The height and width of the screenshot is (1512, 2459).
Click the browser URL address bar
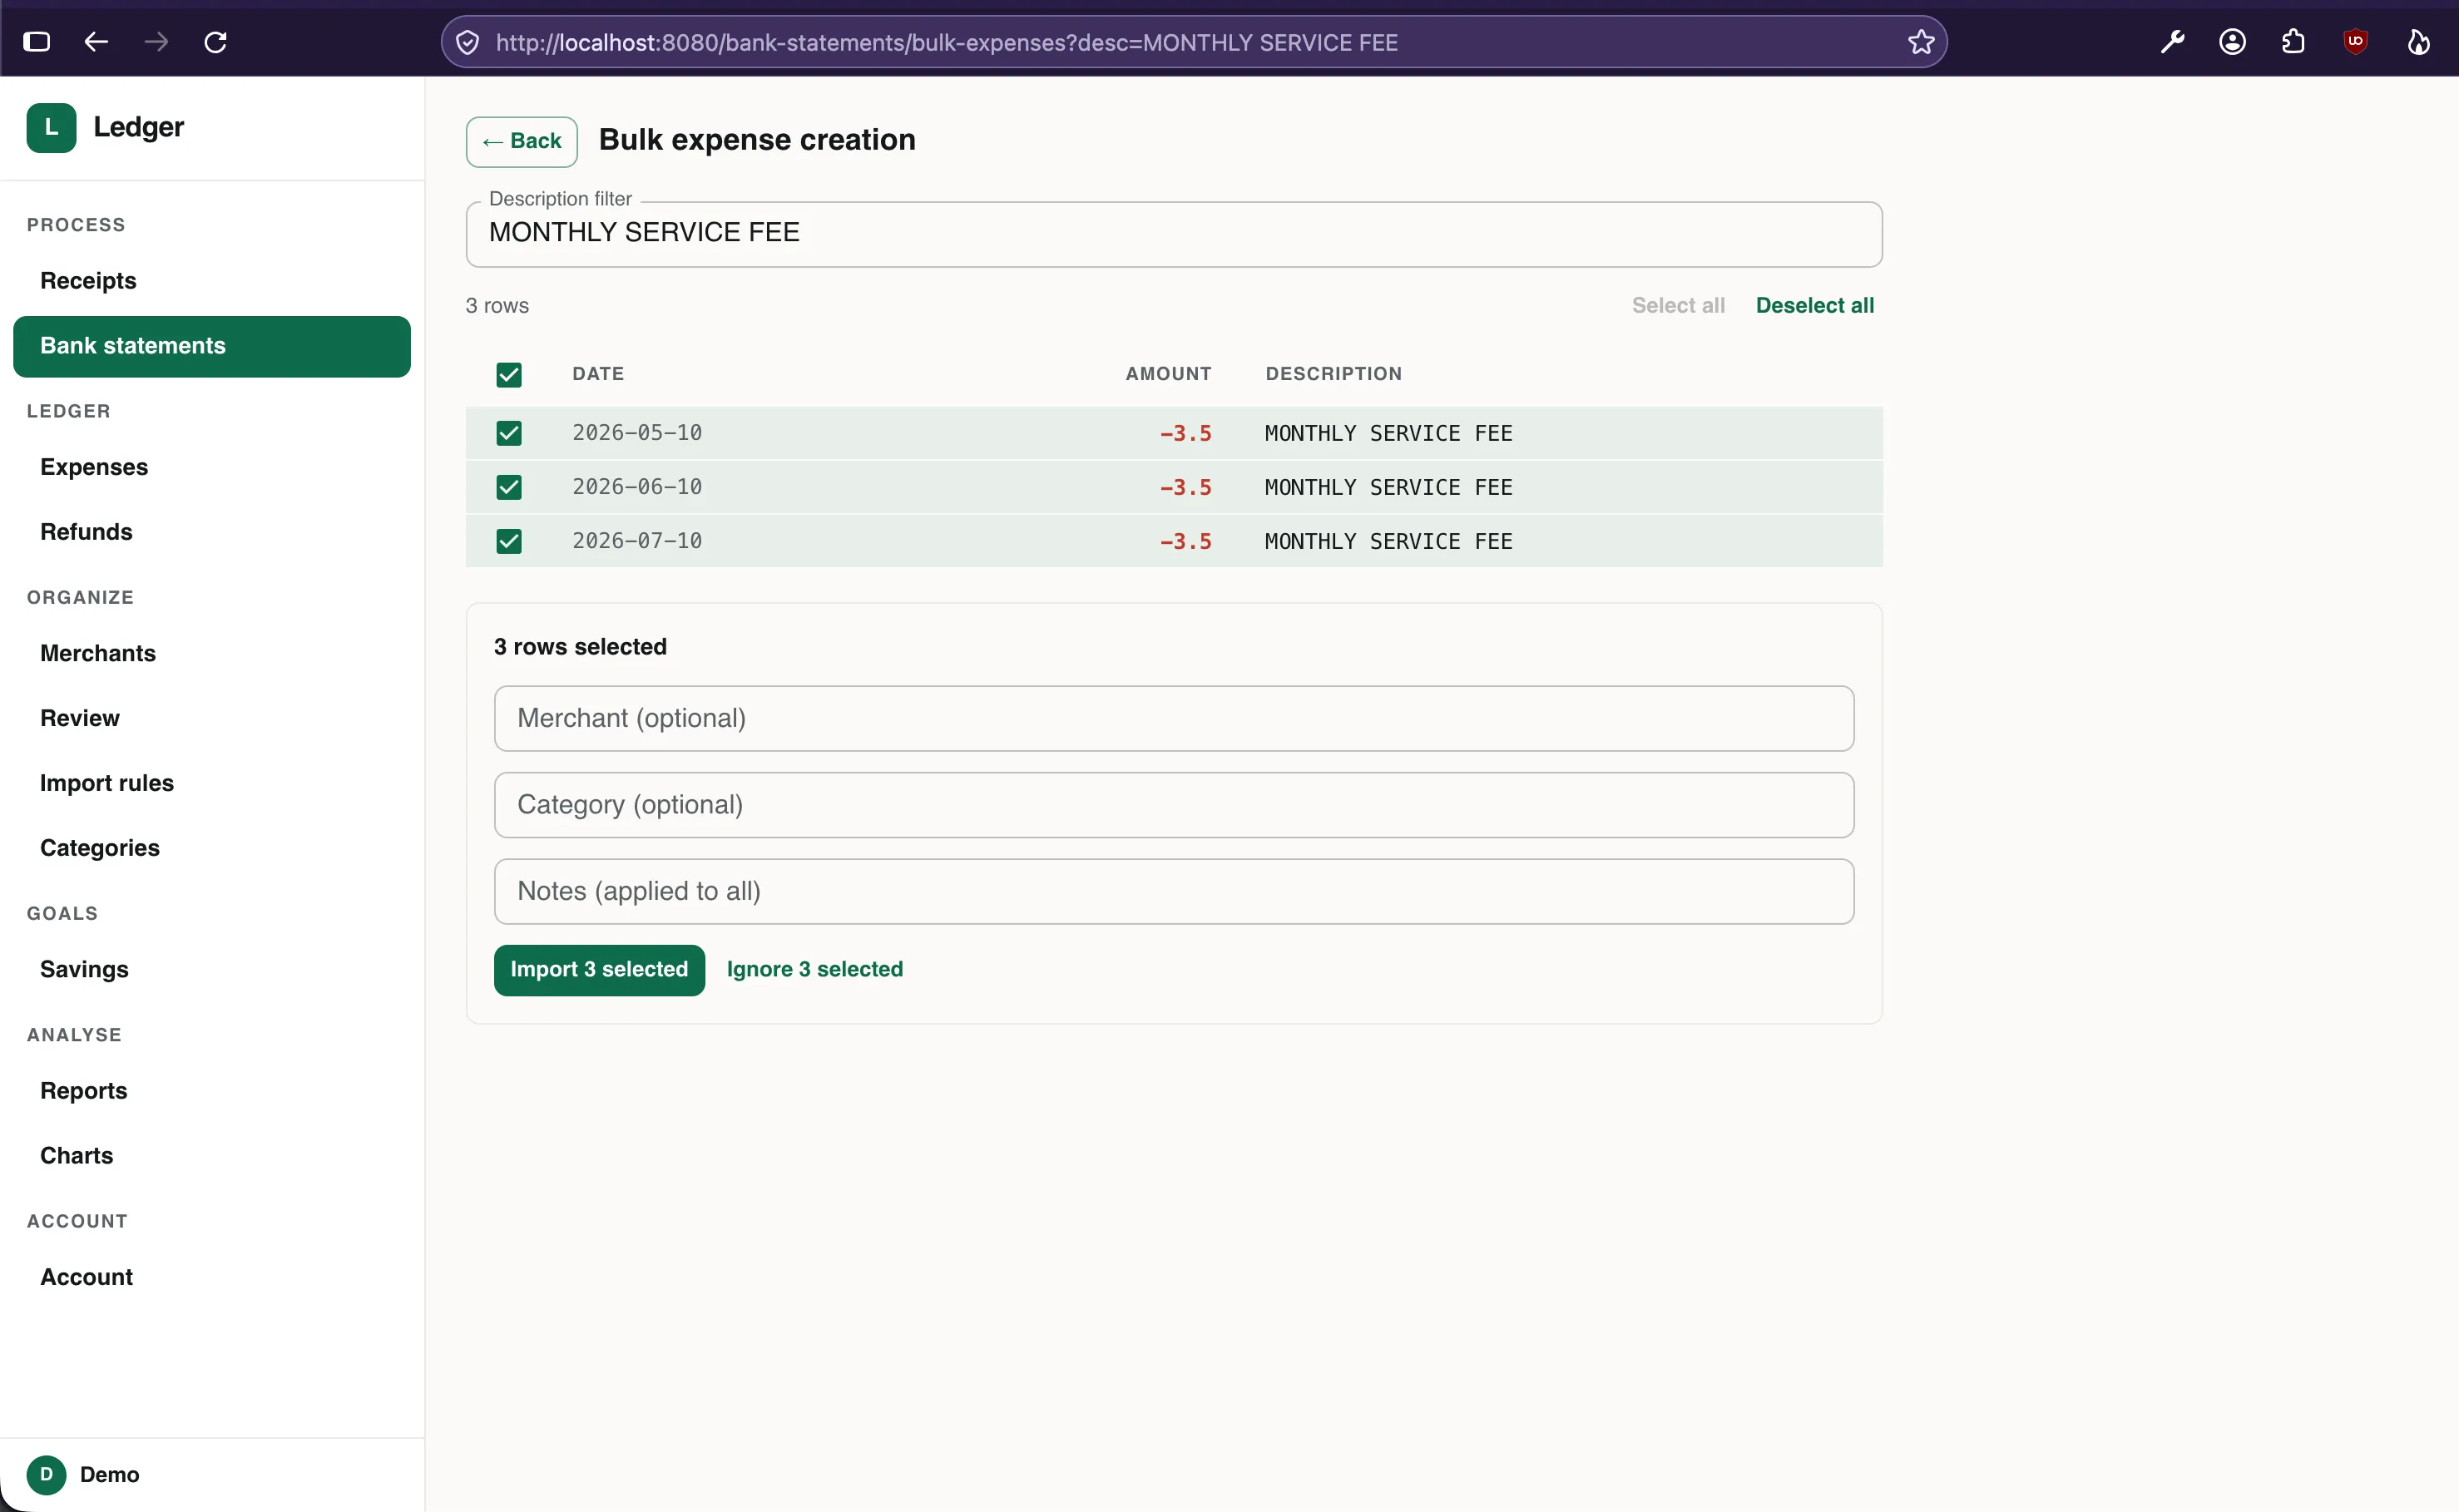tap(1195, 42)
